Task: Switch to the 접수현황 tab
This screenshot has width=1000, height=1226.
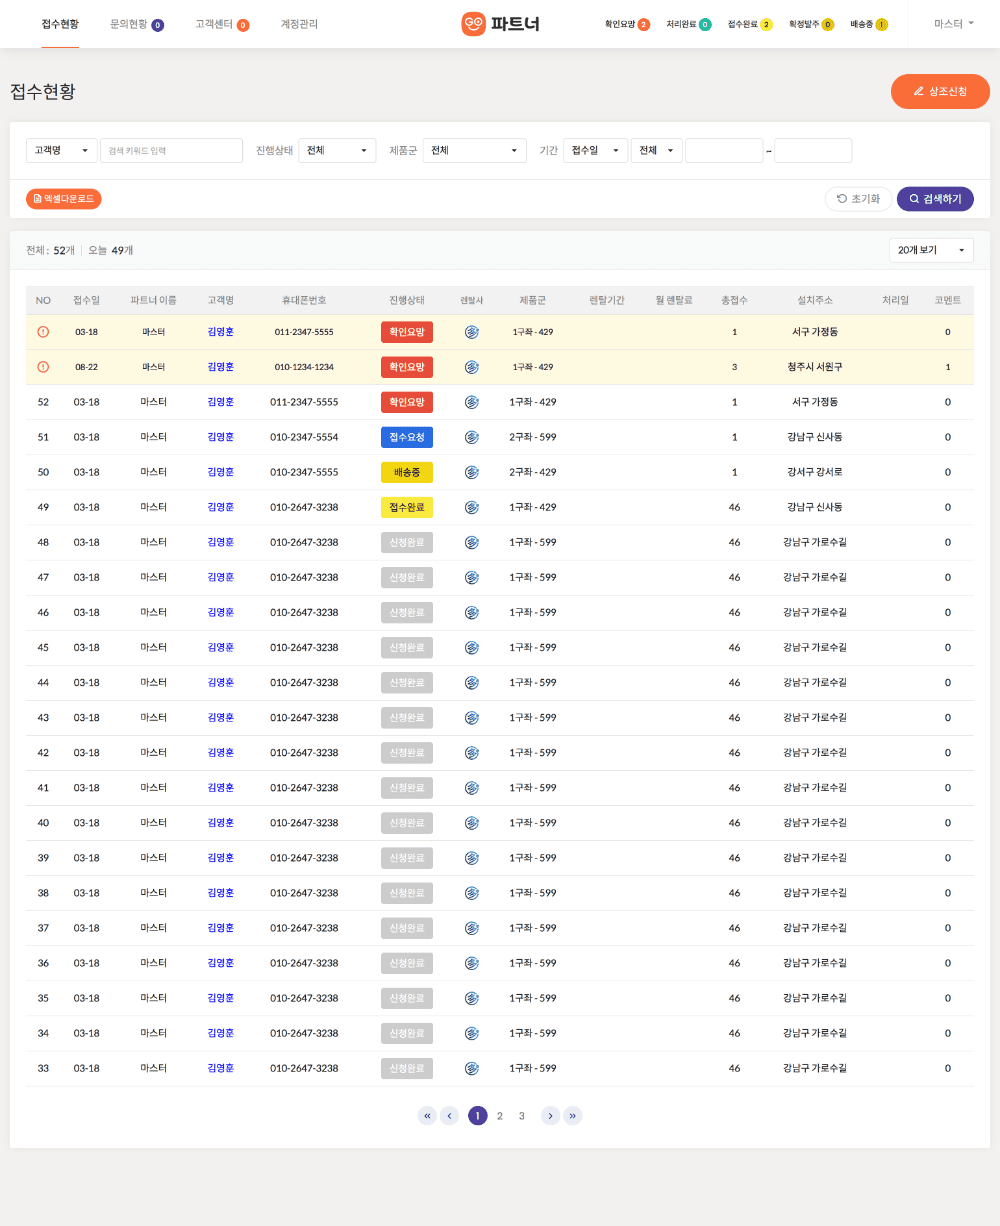Action: [60, 24]
